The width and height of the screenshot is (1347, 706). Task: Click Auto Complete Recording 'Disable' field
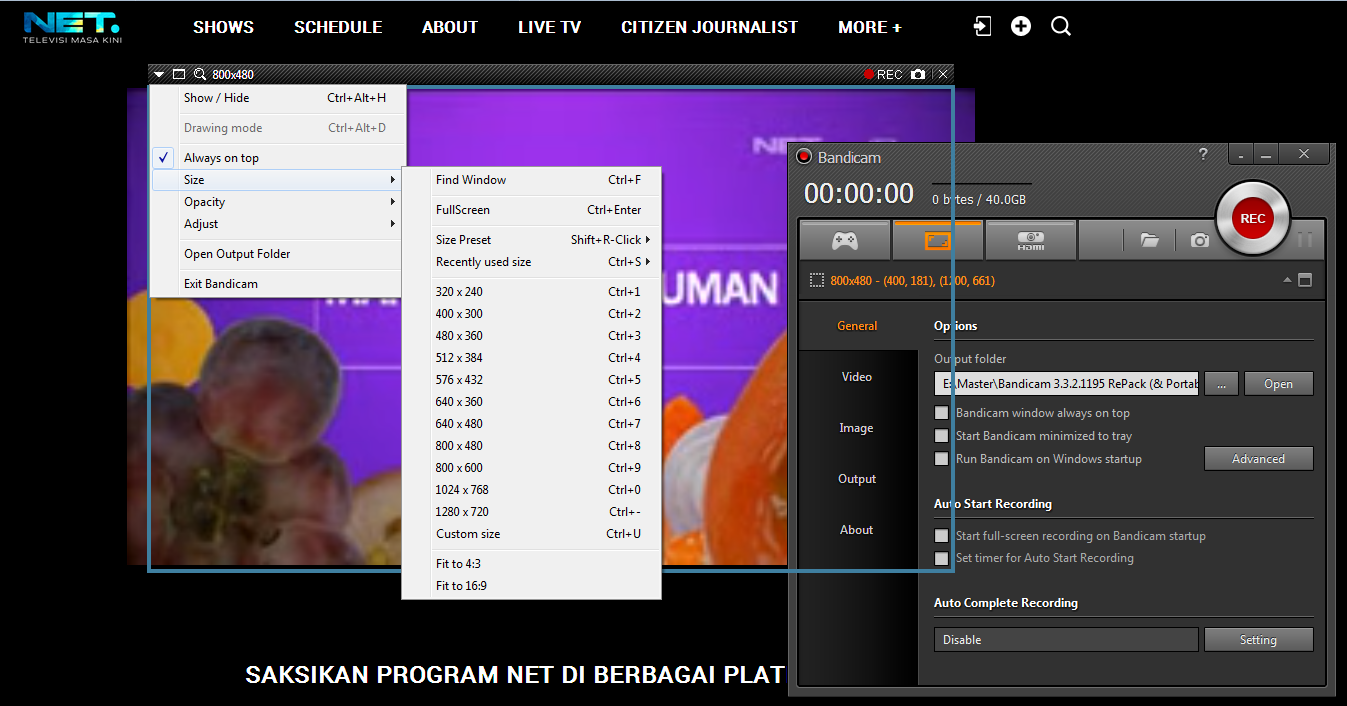(x=1066, y=640)
